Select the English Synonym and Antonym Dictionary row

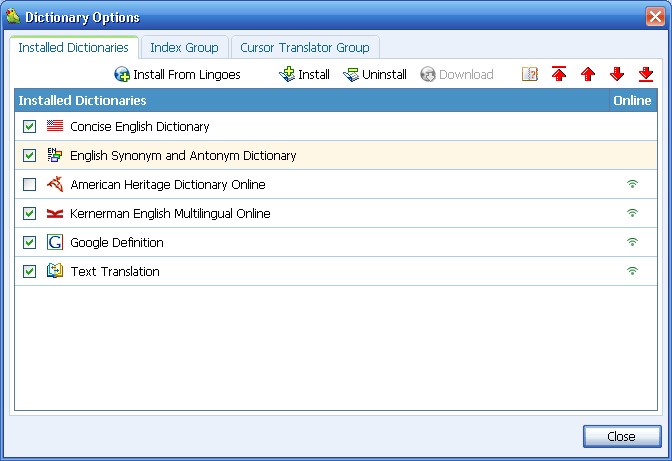tap(183, 156)
